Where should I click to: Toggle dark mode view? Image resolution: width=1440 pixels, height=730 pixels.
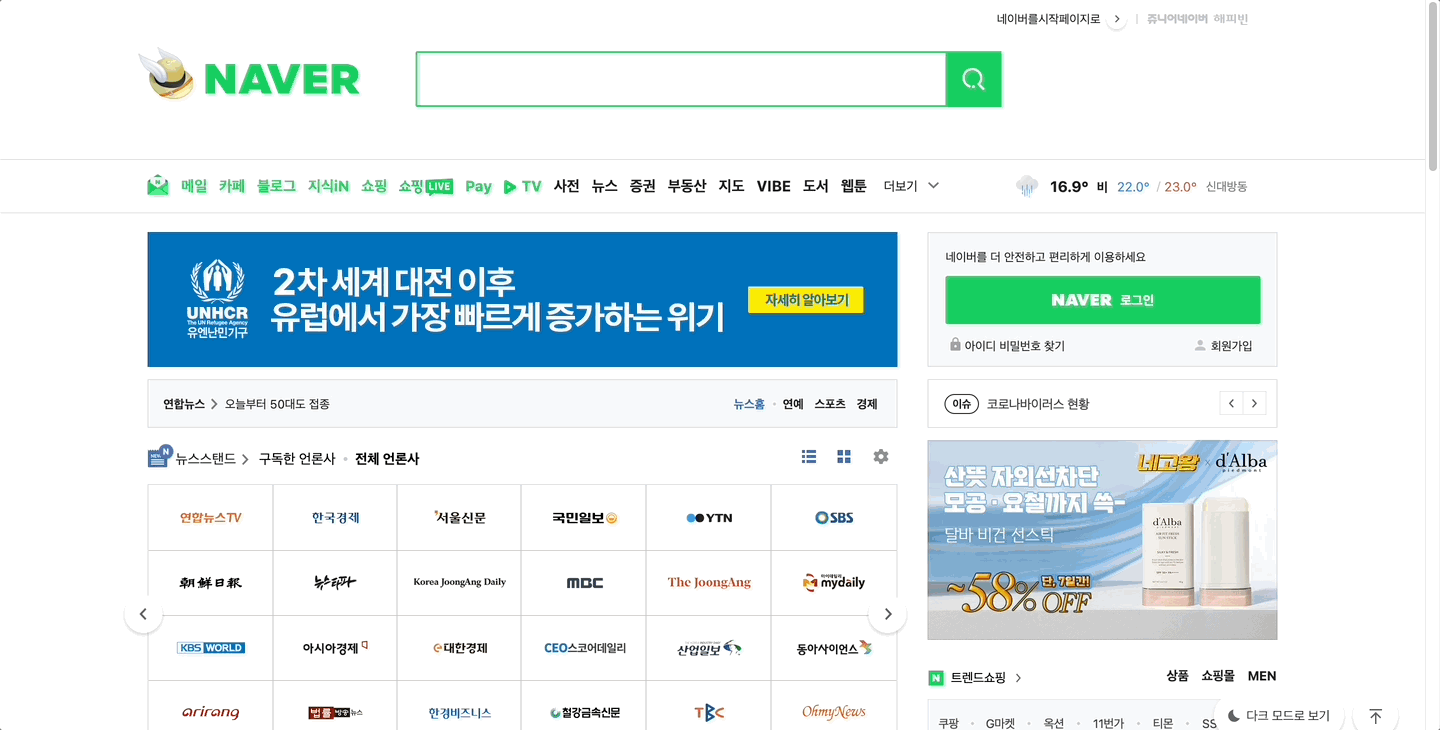point(1279,716)
